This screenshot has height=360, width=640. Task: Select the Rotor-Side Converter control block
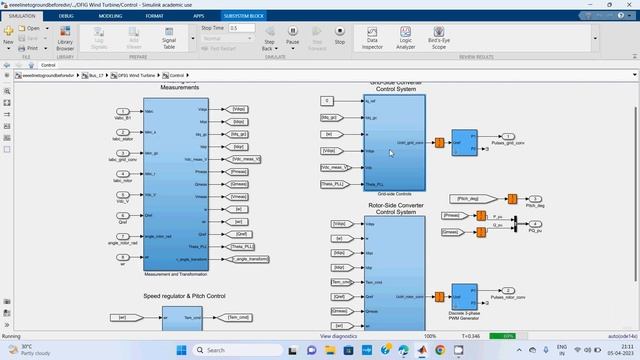coord(394,273)
